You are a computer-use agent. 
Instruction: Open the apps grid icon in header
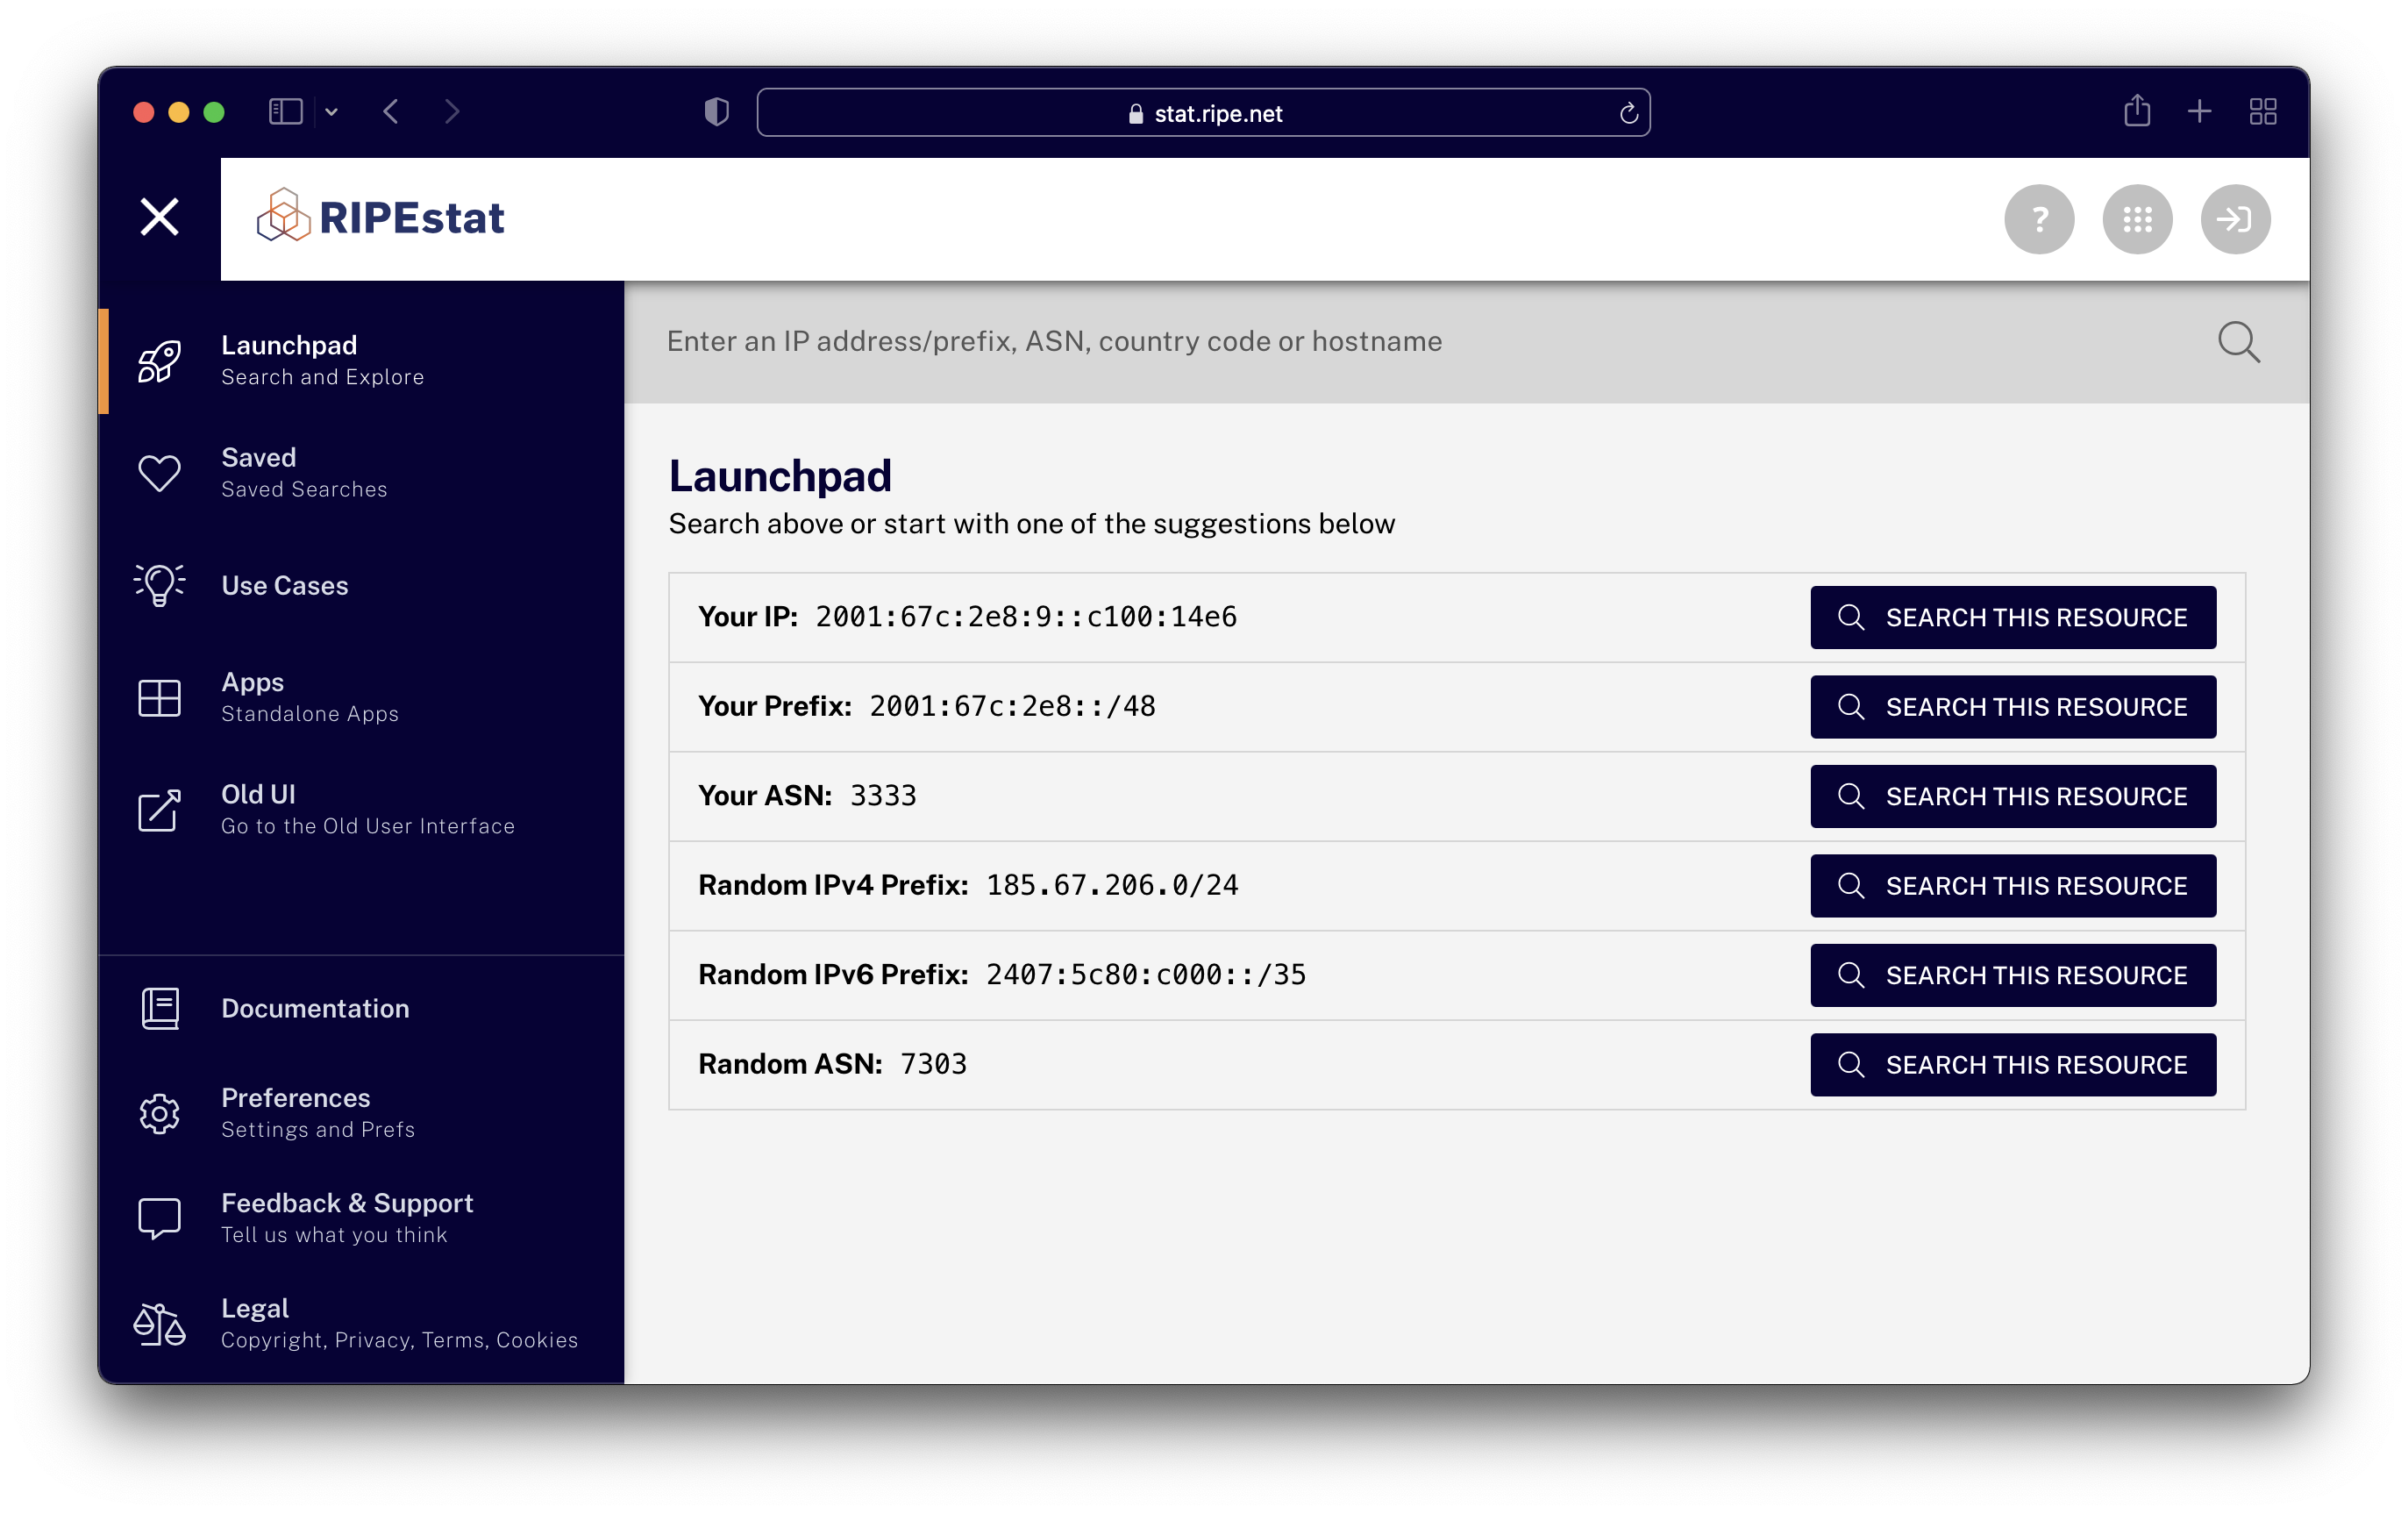(2136, 219)
